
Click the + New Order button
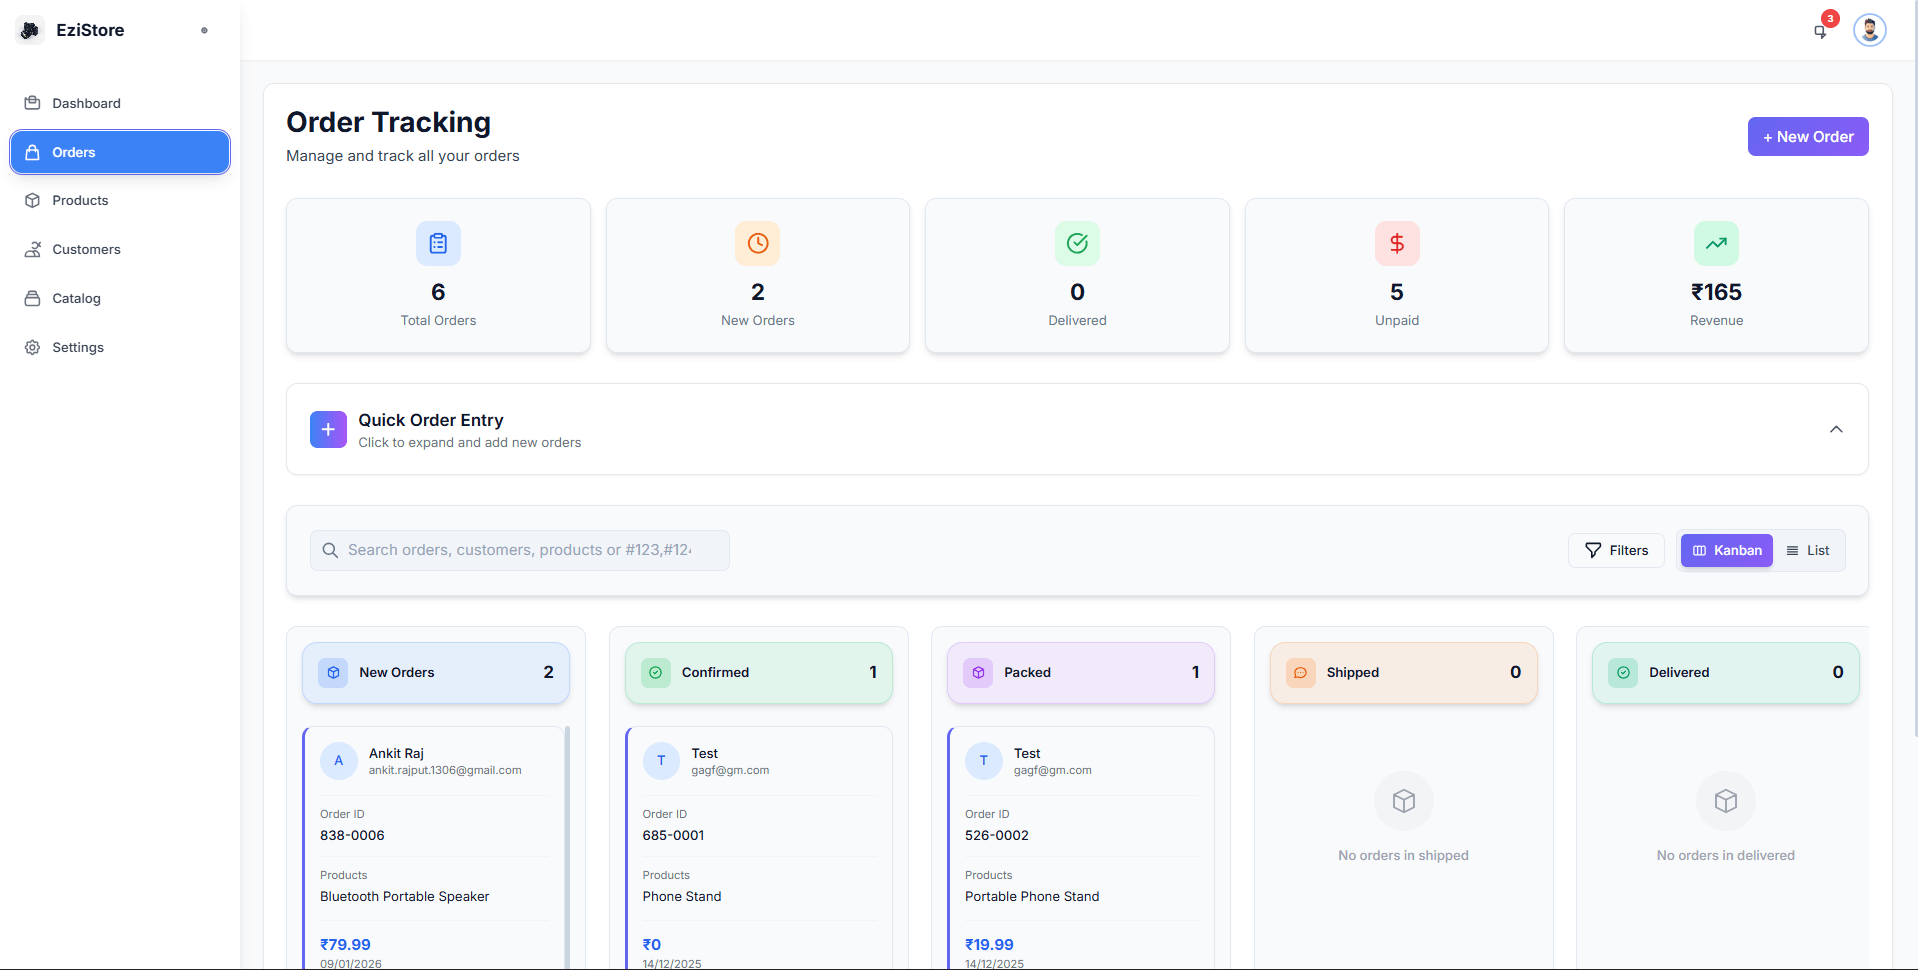pyautogui.click(x=1806, y=137)
